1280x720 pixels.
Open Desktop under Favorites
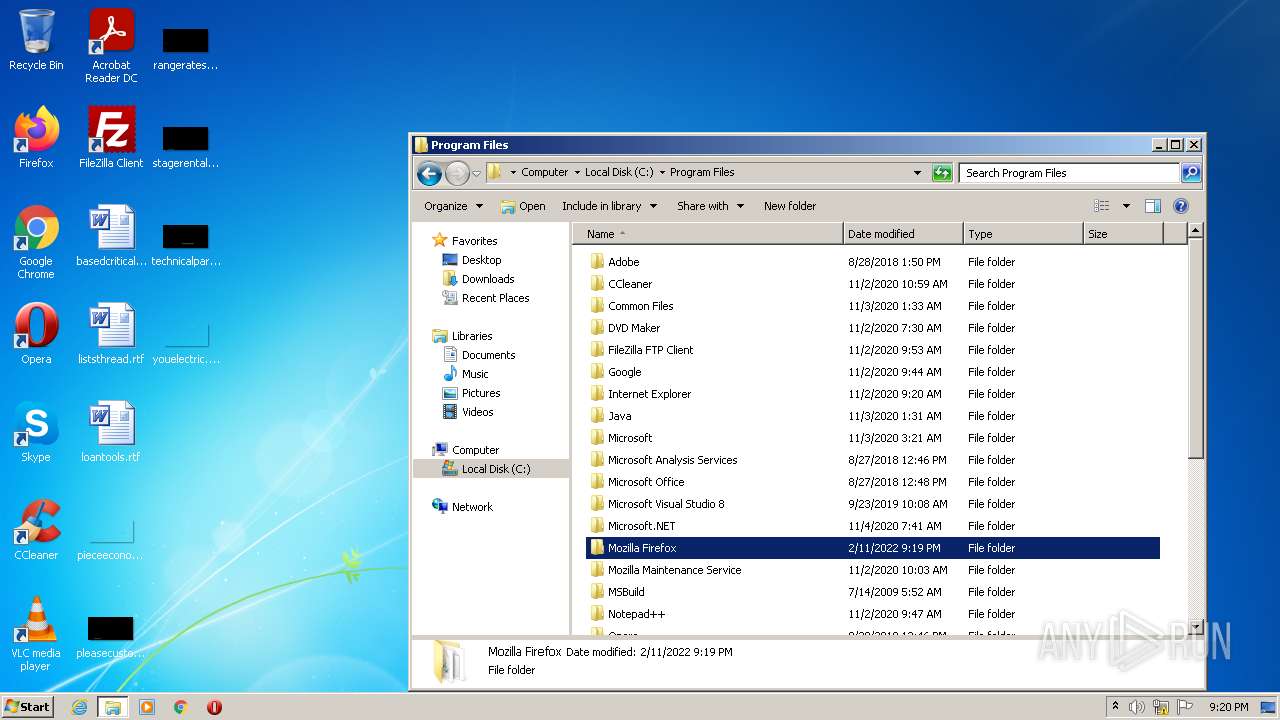coord(481,260)
